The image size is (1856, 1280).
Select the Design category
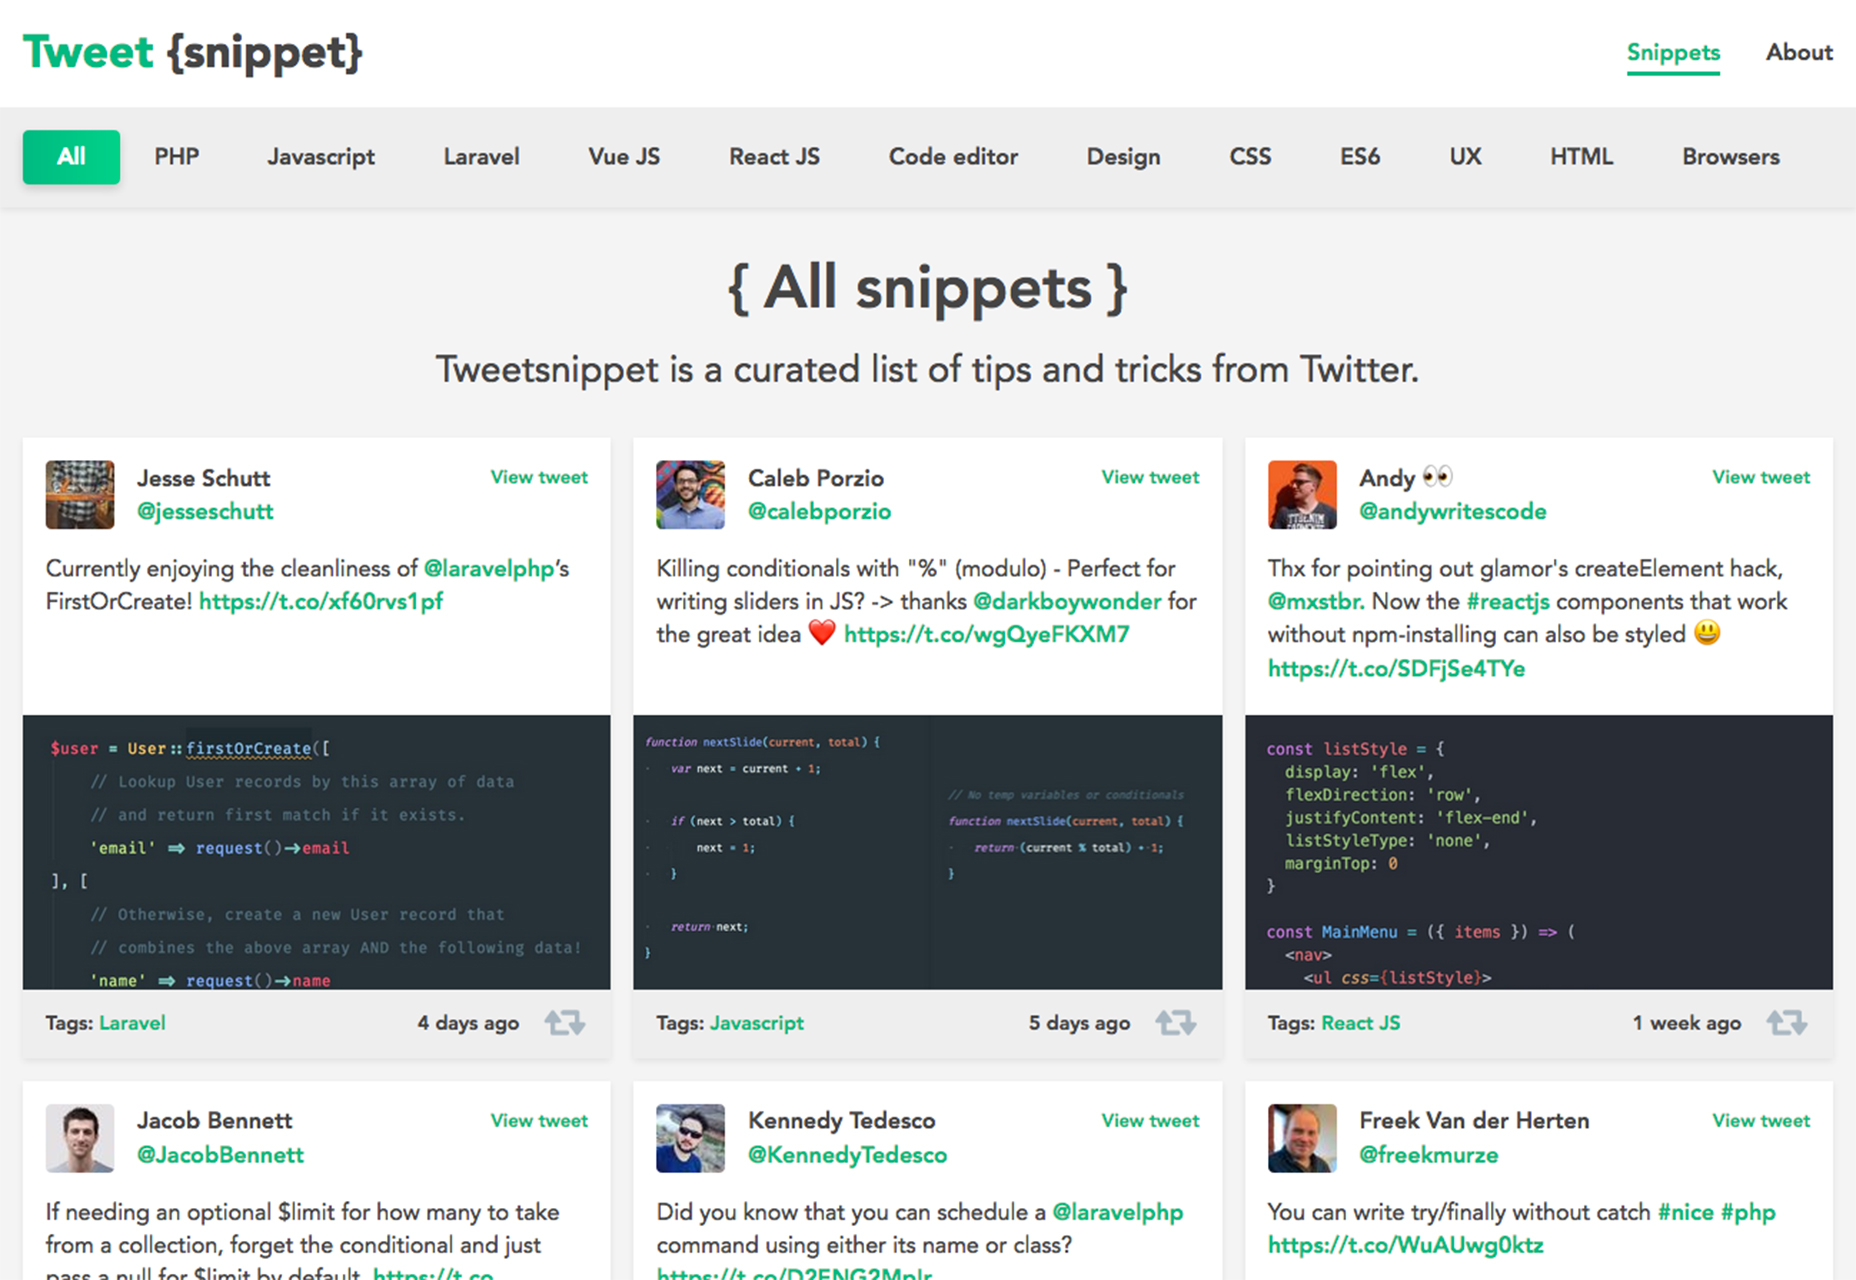(x=1124, y=157)
